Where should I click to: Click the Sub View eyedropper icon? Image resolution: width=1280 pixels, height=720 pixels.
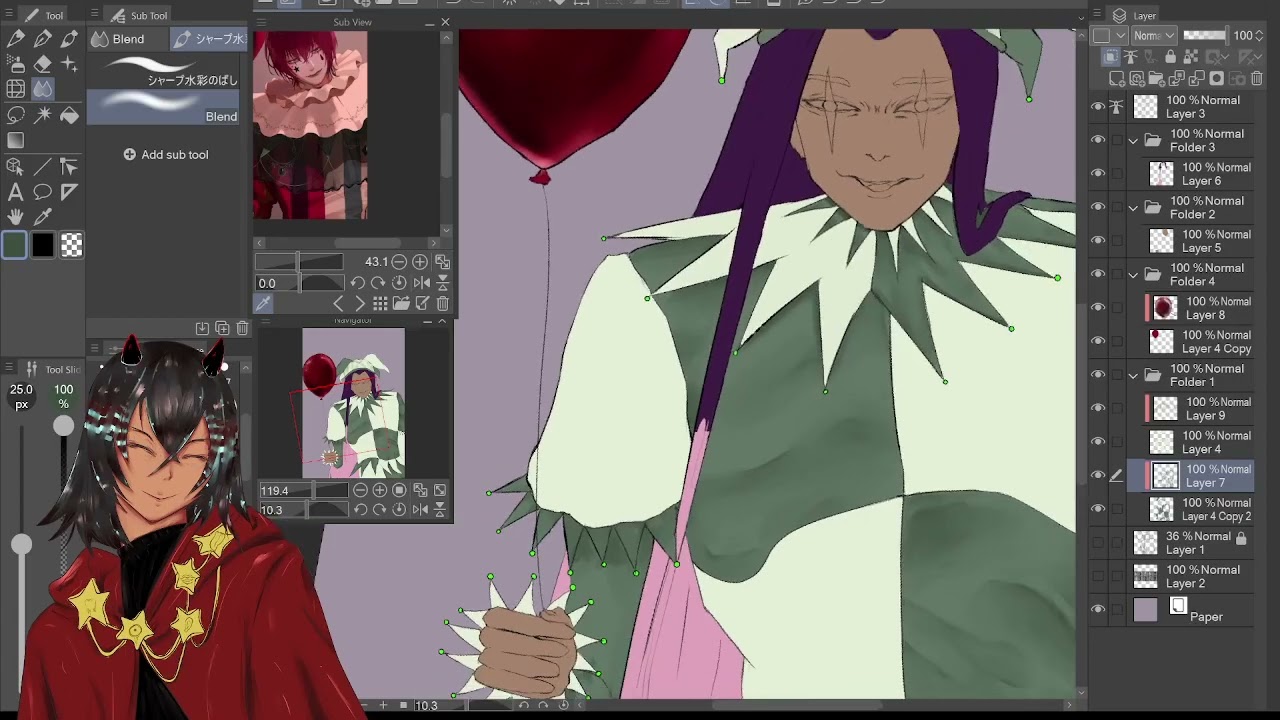point(264,303)
